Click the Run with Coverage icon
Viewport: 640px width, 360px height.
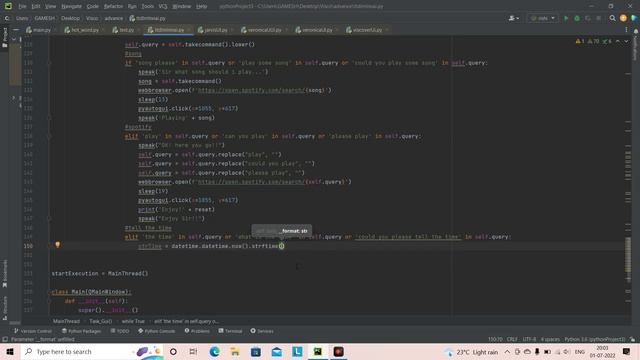click(588, 18)
